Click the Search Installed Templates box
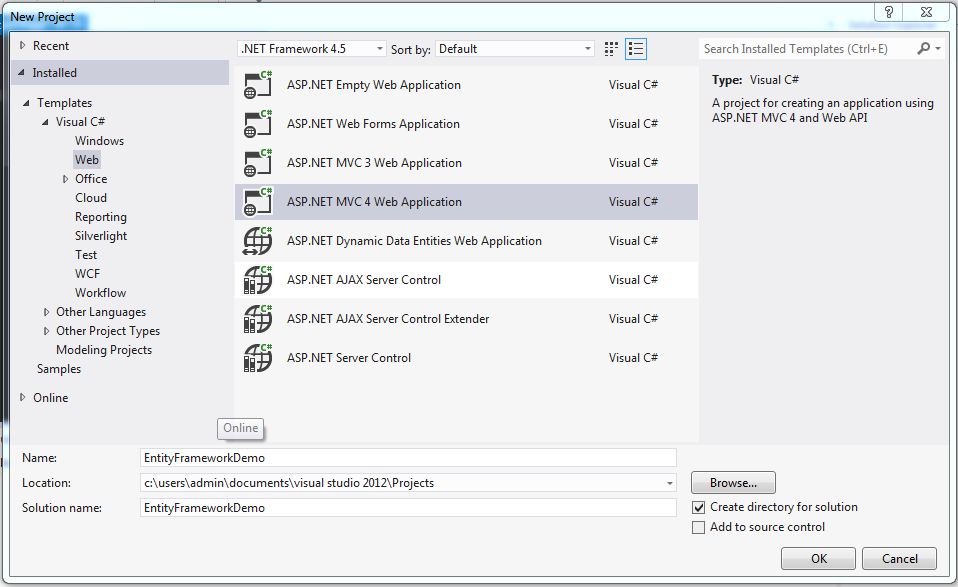 tap(807, 48)
